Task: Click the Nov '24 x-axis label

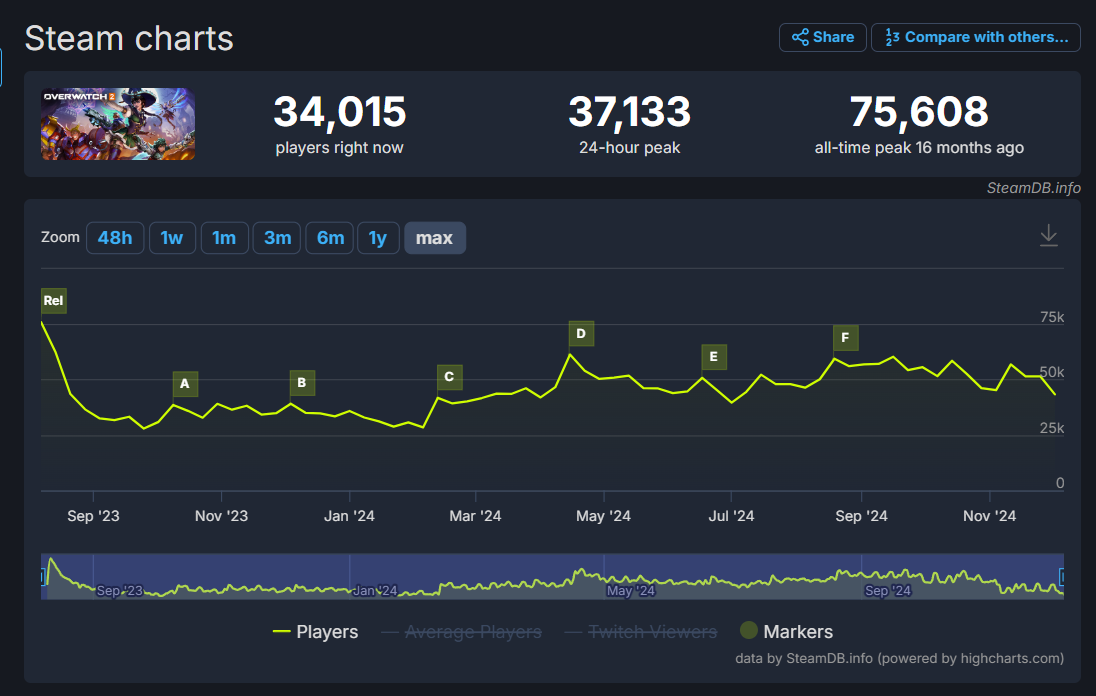Action: coord(990,516)
